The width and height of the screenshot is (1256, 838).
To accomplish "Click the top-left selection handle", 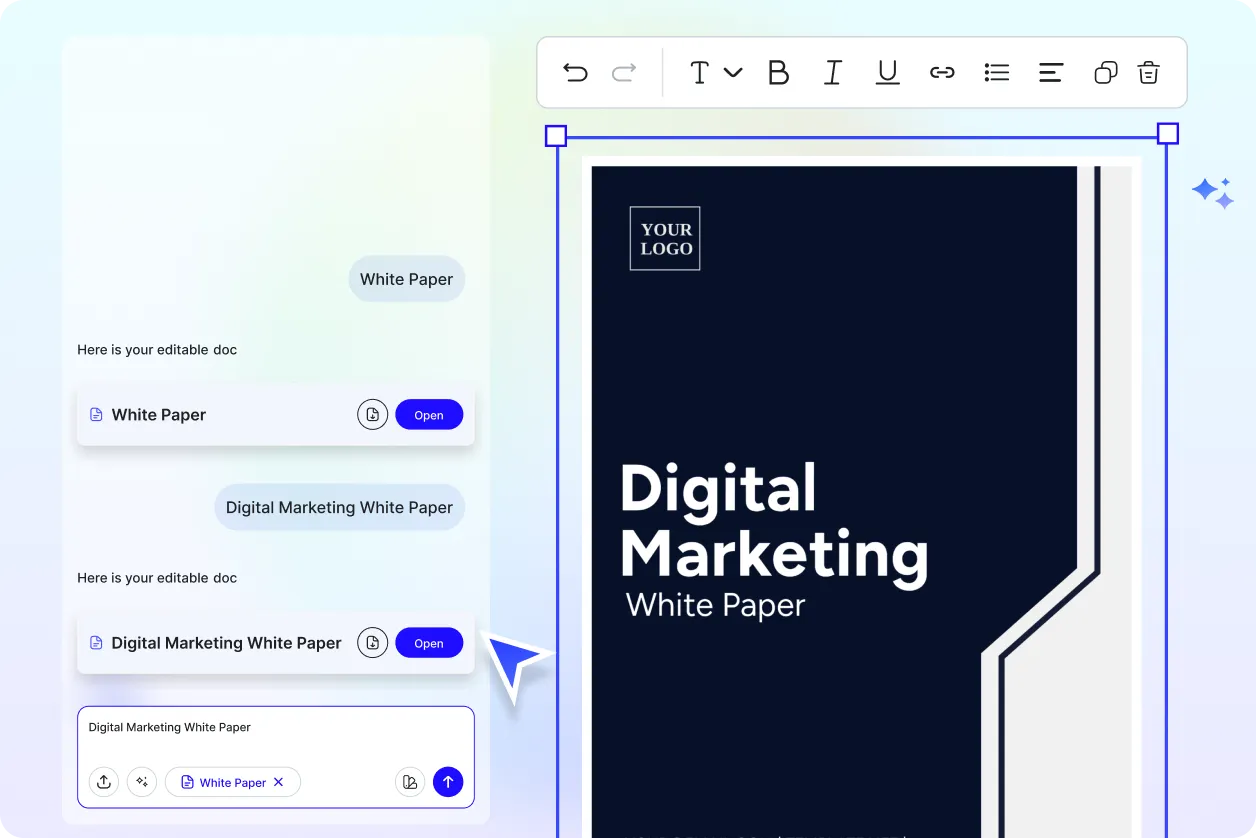I will pyautogui.click(x=556, y=136).
